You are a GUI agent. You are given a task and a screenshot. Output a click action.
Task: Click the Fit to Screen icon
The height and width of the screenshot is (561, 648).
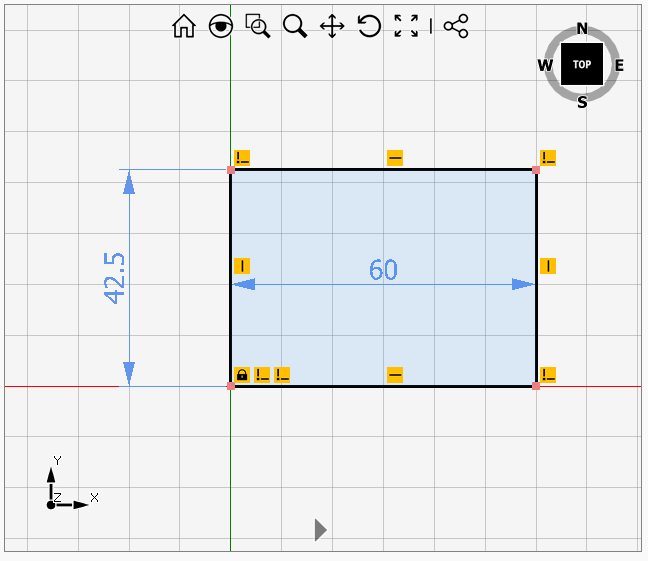[x=406, y=27]
